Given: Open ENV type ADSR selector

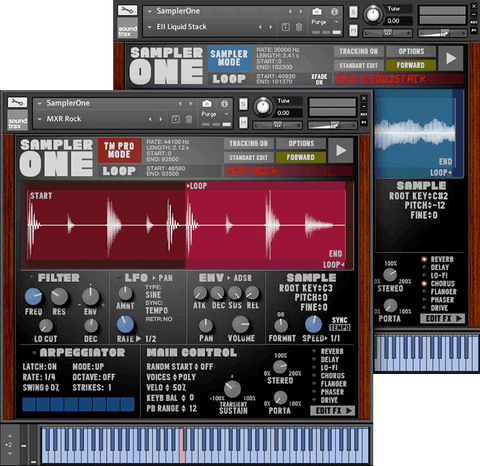Looking at the screenshot, I should (x=239, y=278).
